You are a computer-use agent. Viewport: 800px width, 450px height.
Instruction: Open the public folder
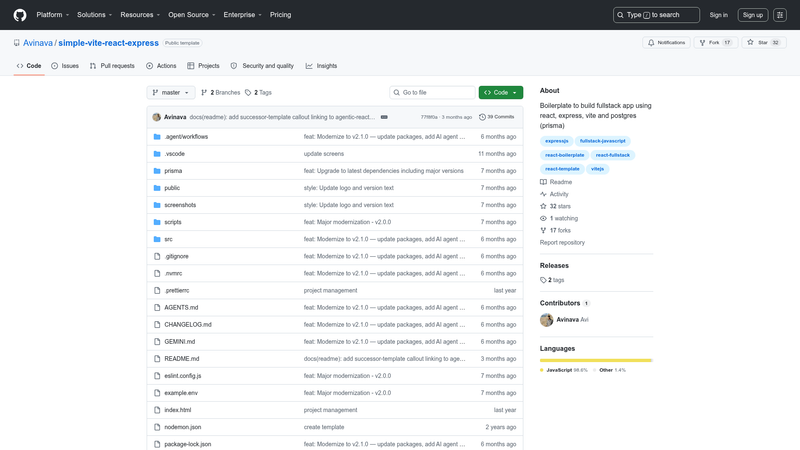pos(172,188)
